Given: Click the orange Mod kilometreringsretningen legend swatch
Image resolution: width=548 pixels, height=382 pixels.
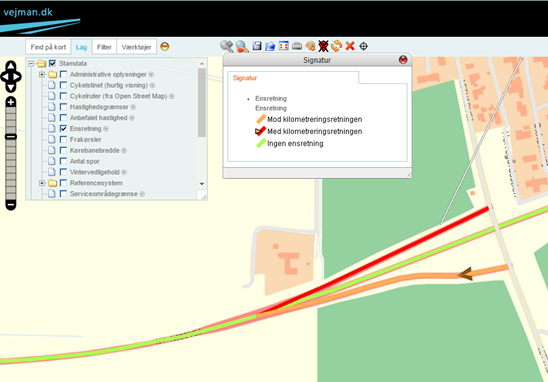Looking at the screenshot, I should click(x=261, y=119).
